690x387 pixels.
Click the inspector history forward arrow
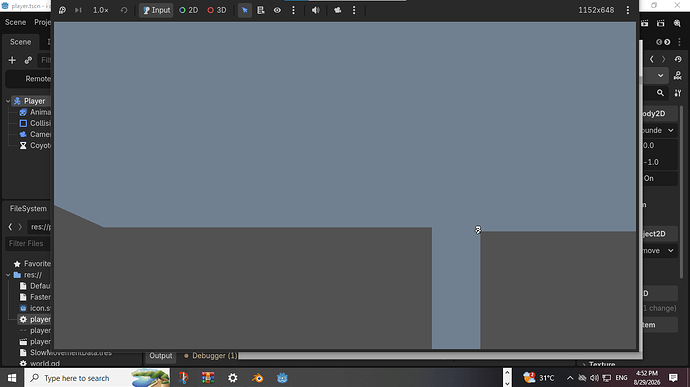(664, 59)
